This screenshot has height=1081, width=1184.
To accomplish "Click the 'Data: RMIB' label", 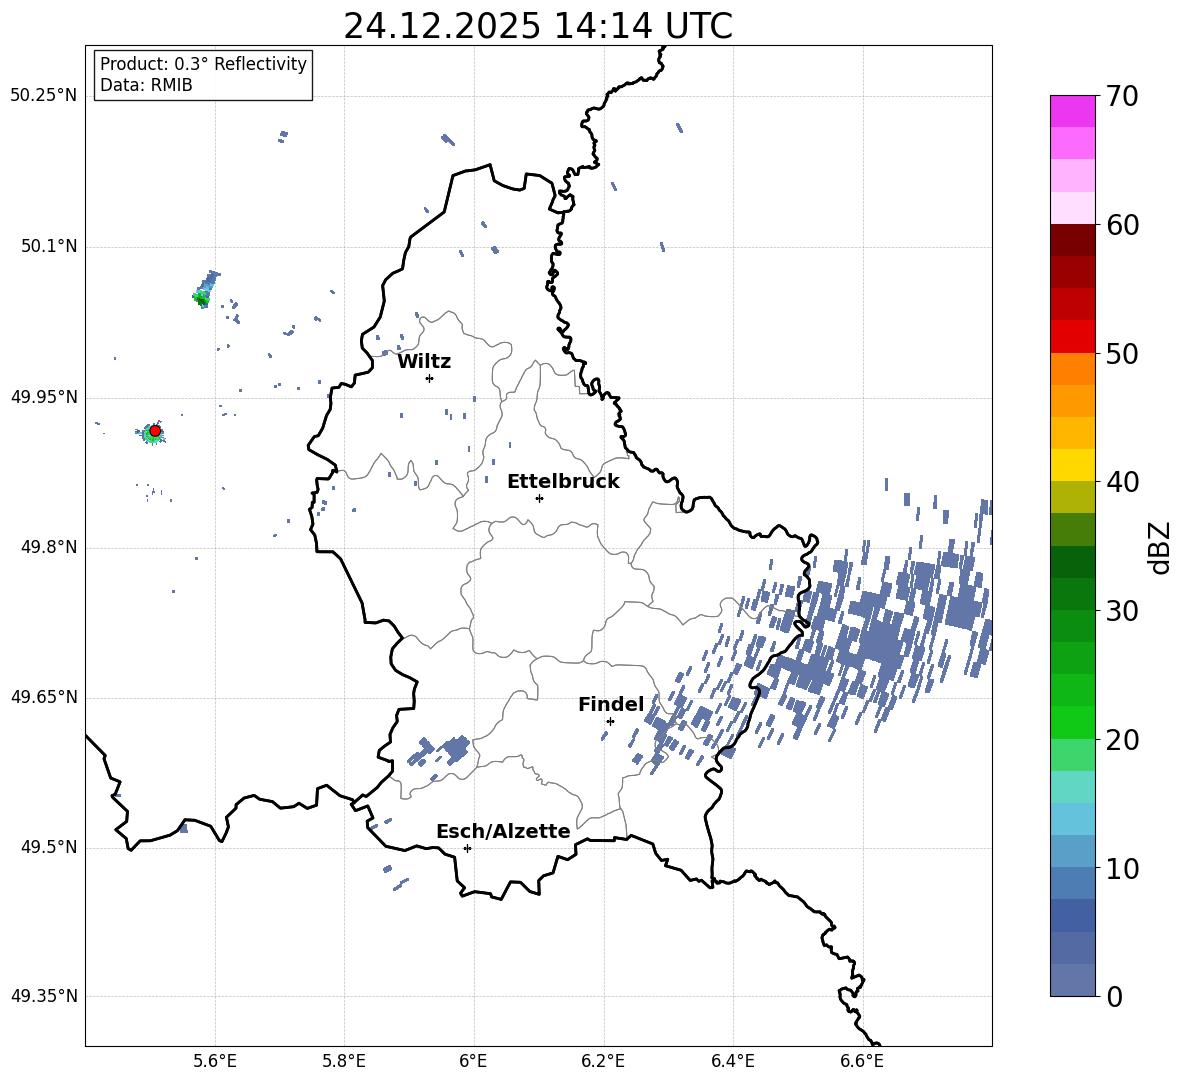I will [x=146, y=85].
